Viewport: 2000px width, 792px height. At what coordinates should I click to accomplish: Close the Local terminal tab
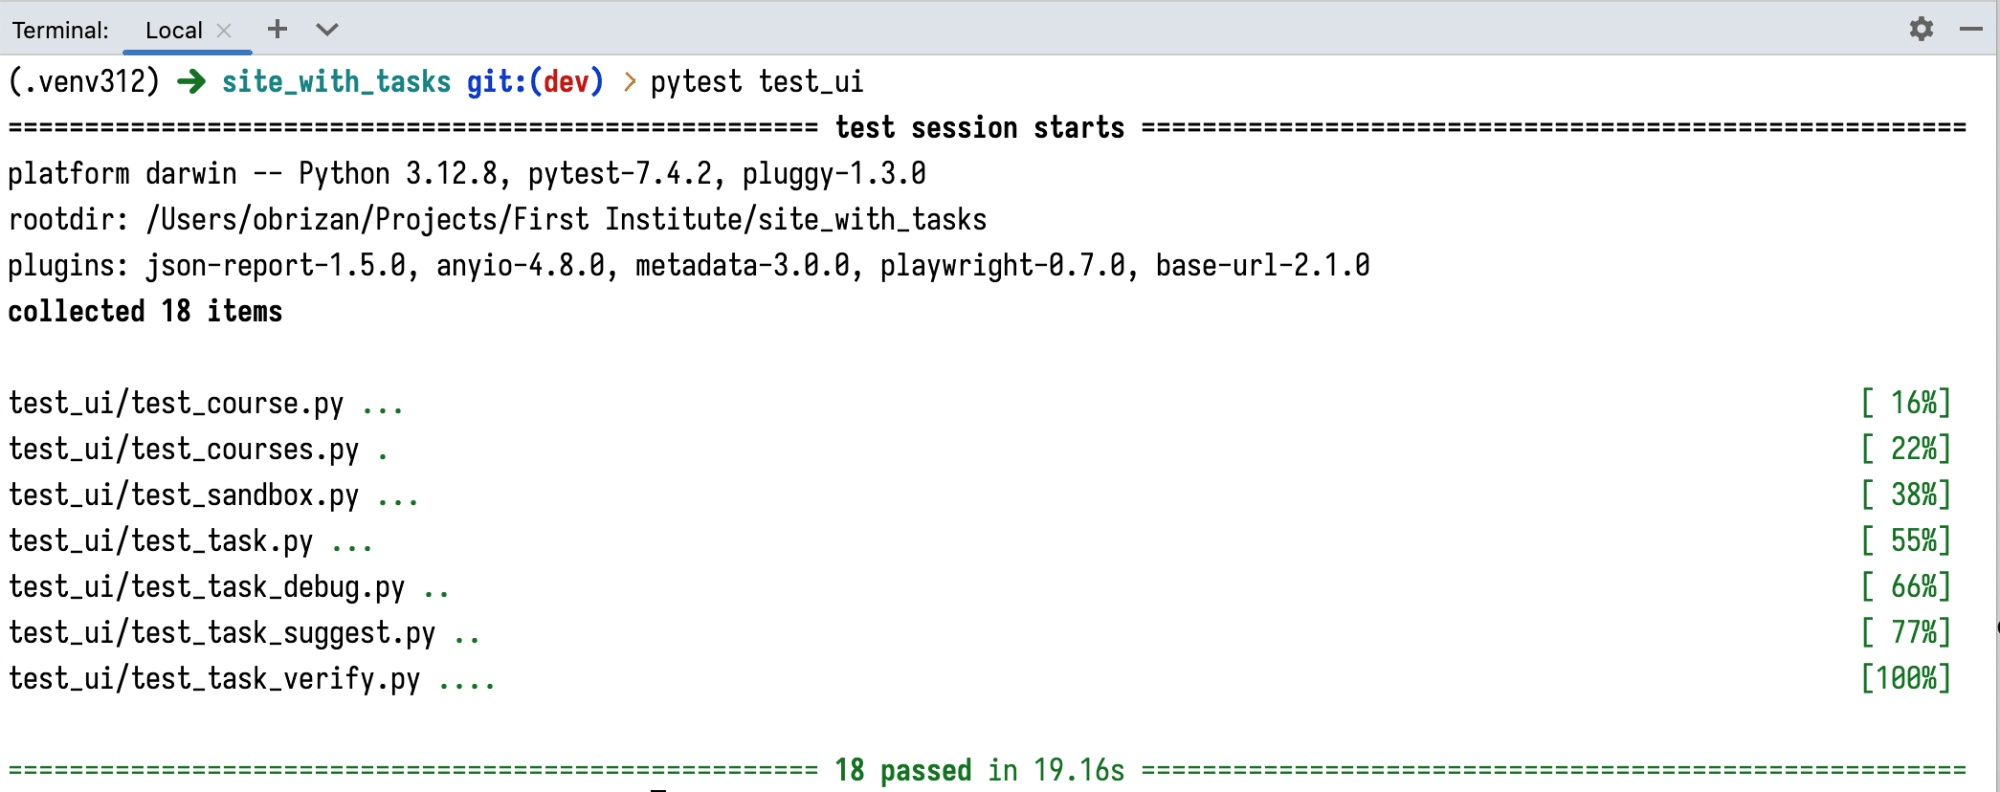click(224, 31)
